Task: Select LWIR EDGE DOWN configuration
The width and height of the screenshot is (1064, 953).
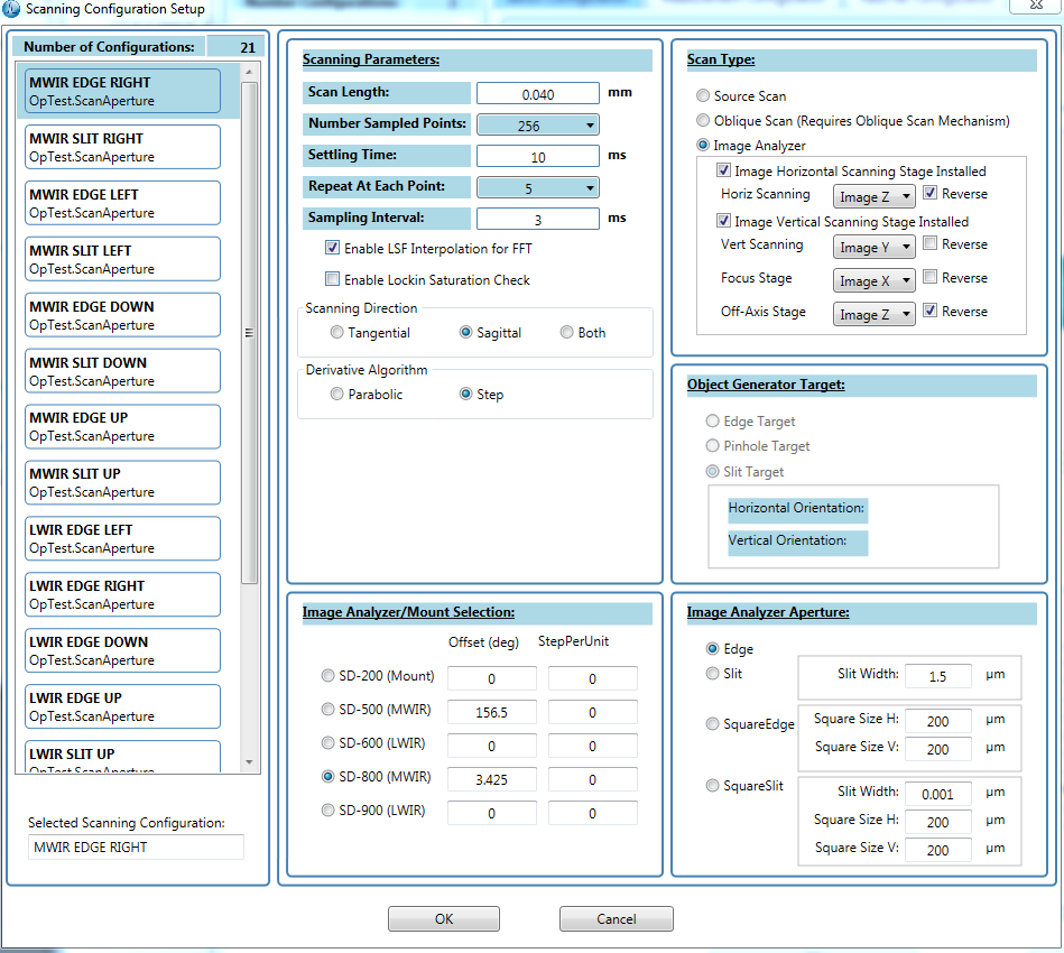Action: (119, 651)
